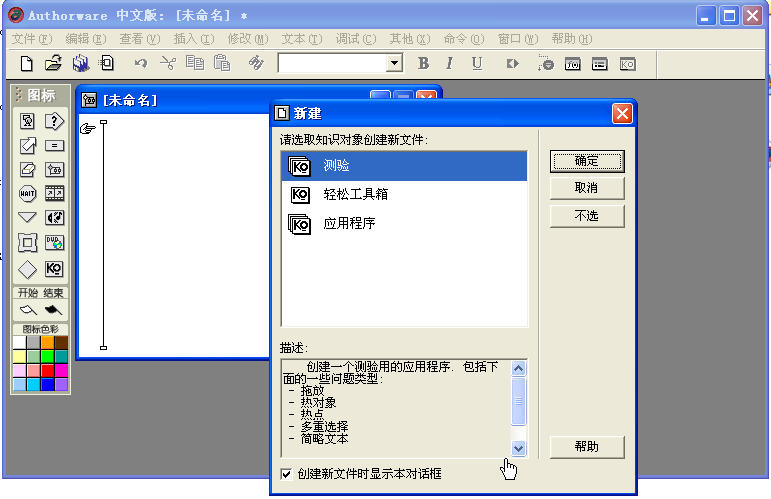Pick the DVD icon in palette
This screenshot has height=499, width=771.
coord(54,242)
